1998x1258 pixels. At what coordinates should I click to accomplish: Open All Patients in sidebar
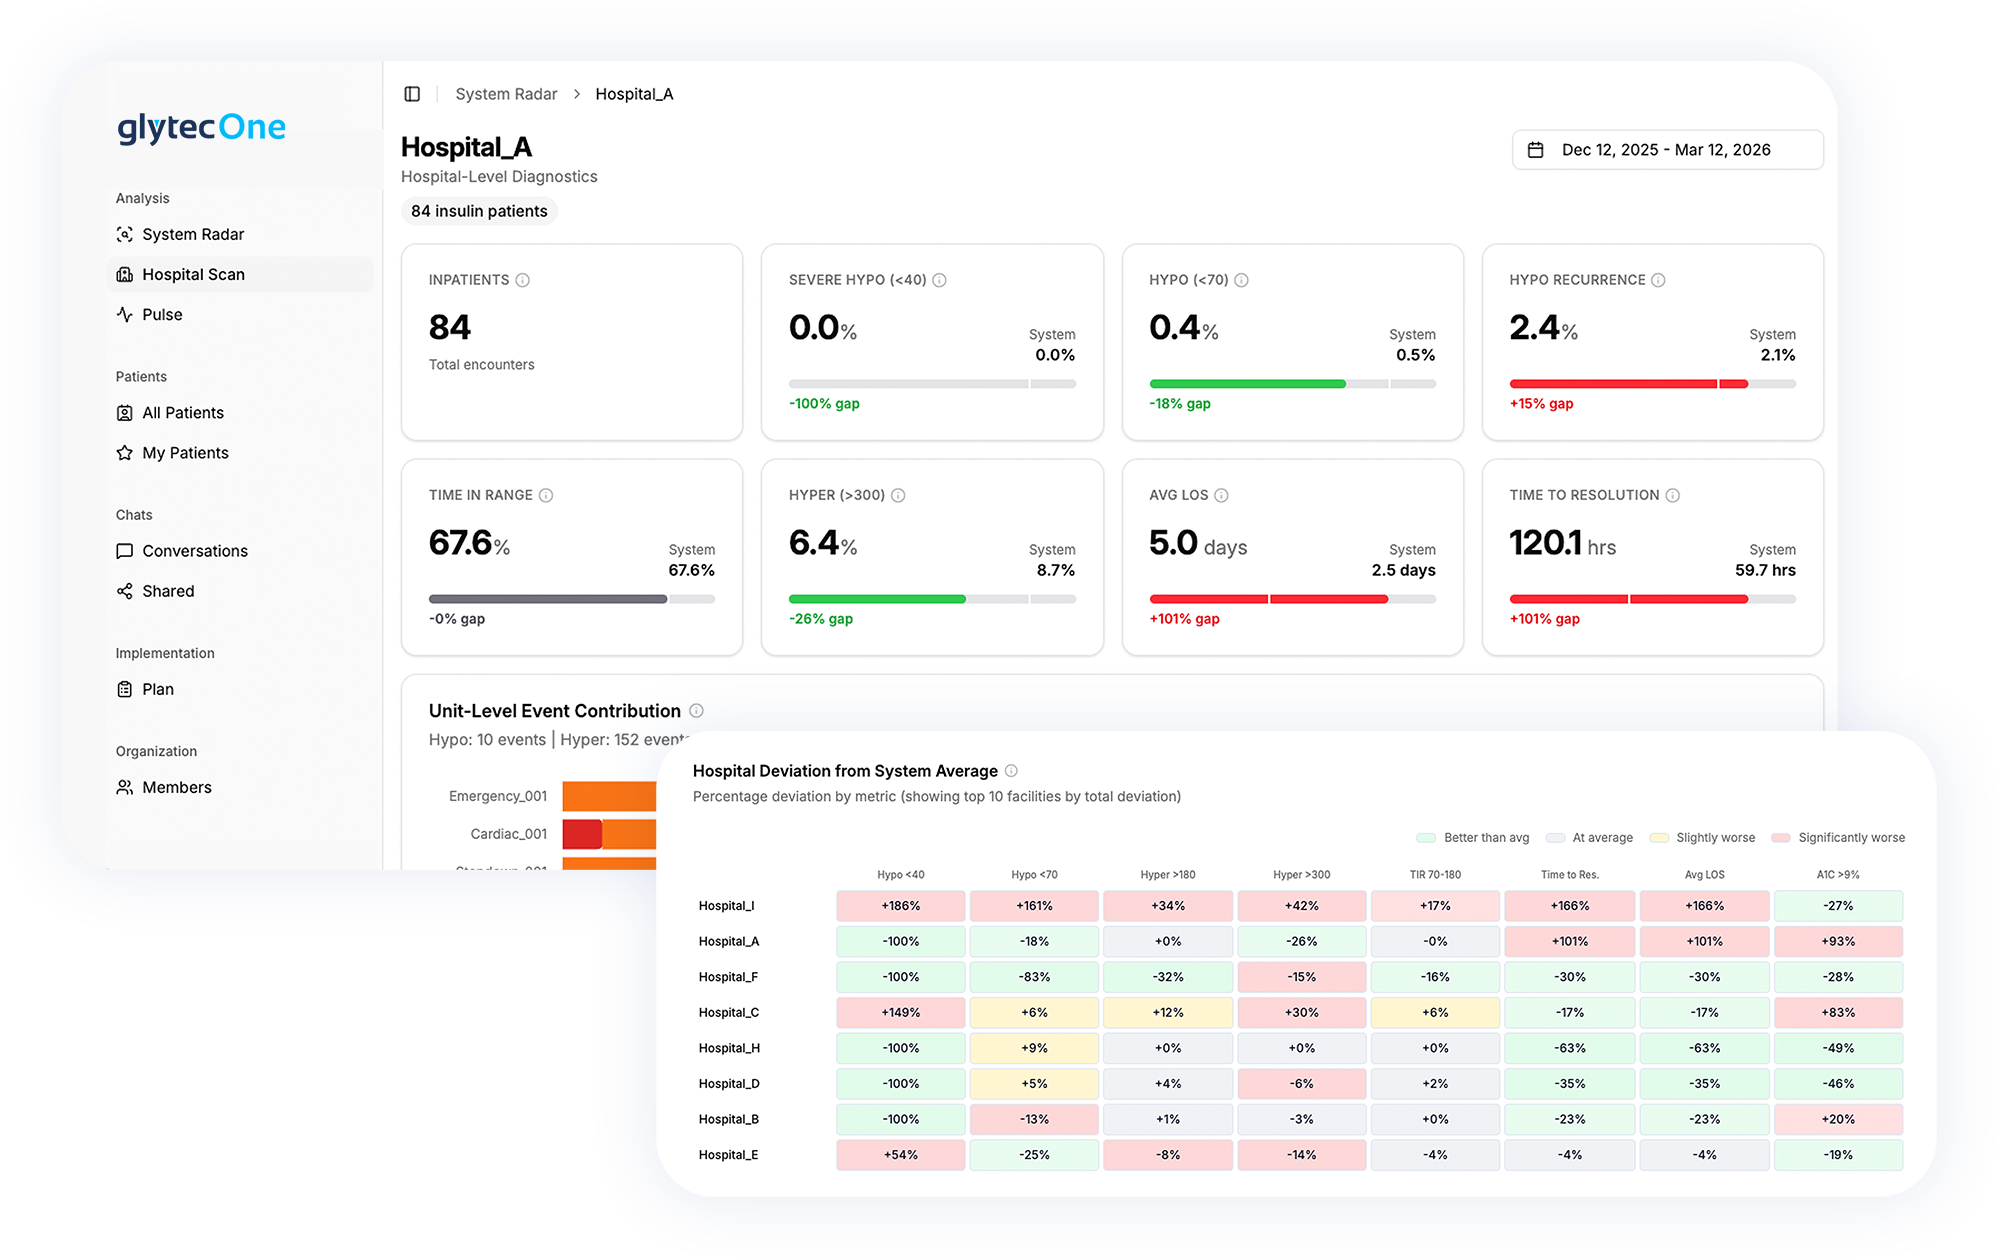pos(183,413)
